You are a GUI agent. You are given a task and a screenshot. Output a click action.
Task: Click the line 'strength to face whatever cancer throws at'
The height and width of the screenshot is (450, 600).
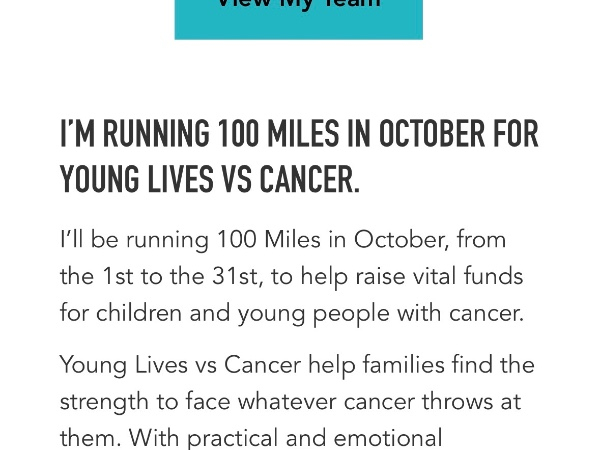[290, 402]
